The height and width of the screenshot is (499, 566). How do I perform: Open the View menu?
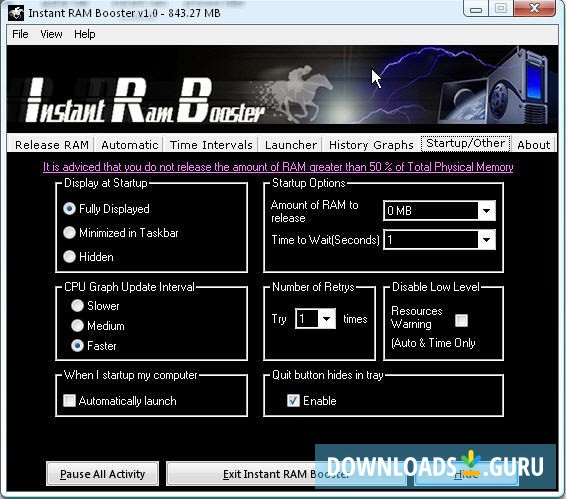(x=51, y=34)
